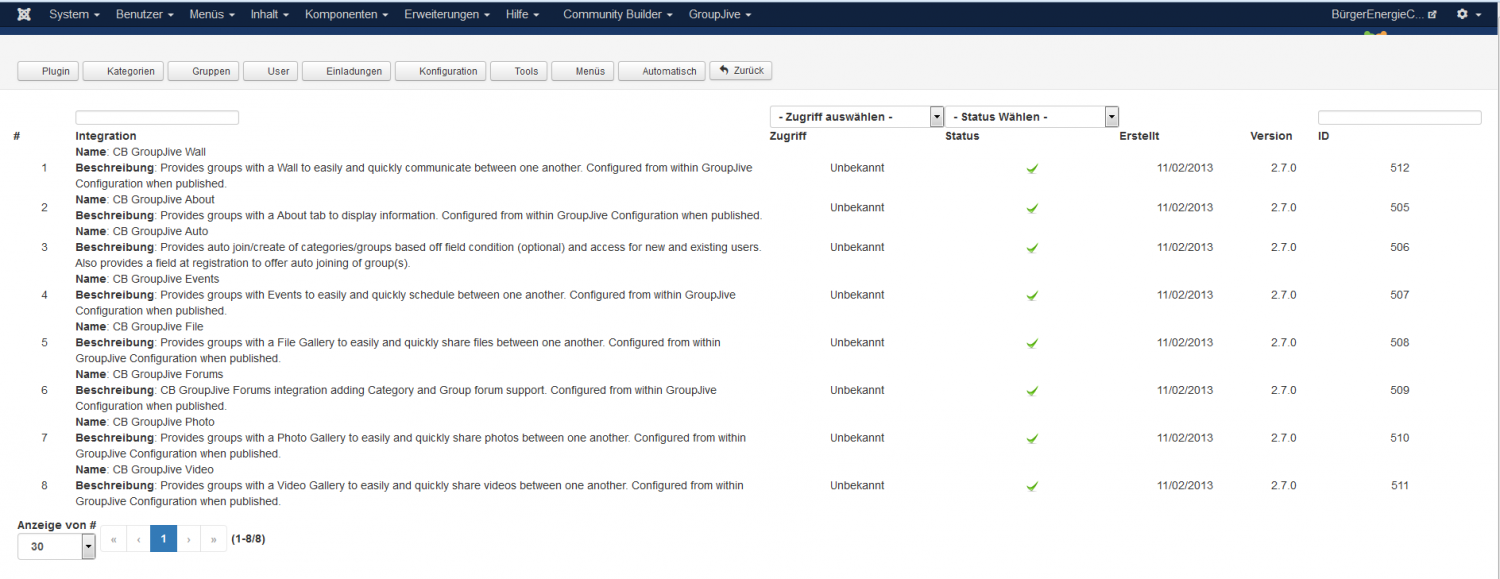1500x579 pixels.
Task: Open Konfiguration from the toolbar
Action: [441, 71]
